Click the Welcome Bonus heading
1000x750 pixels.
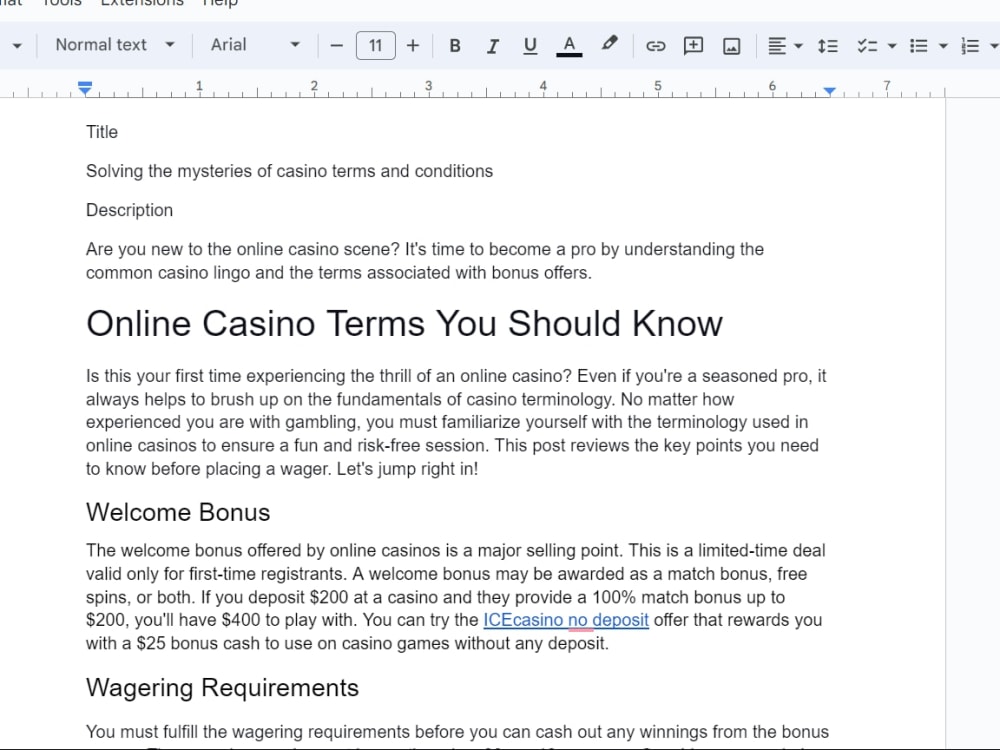[178, 512]
